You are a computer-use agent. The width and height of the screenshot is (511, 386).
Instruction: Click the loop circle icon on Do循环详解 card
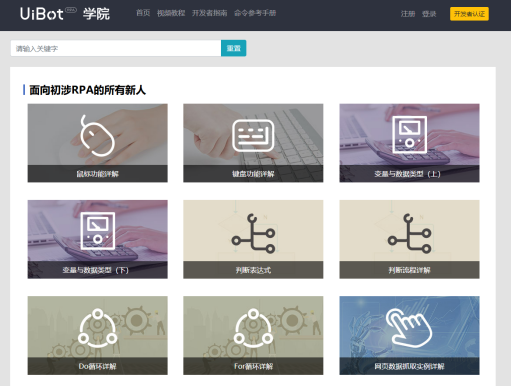[x=97, y=328]
